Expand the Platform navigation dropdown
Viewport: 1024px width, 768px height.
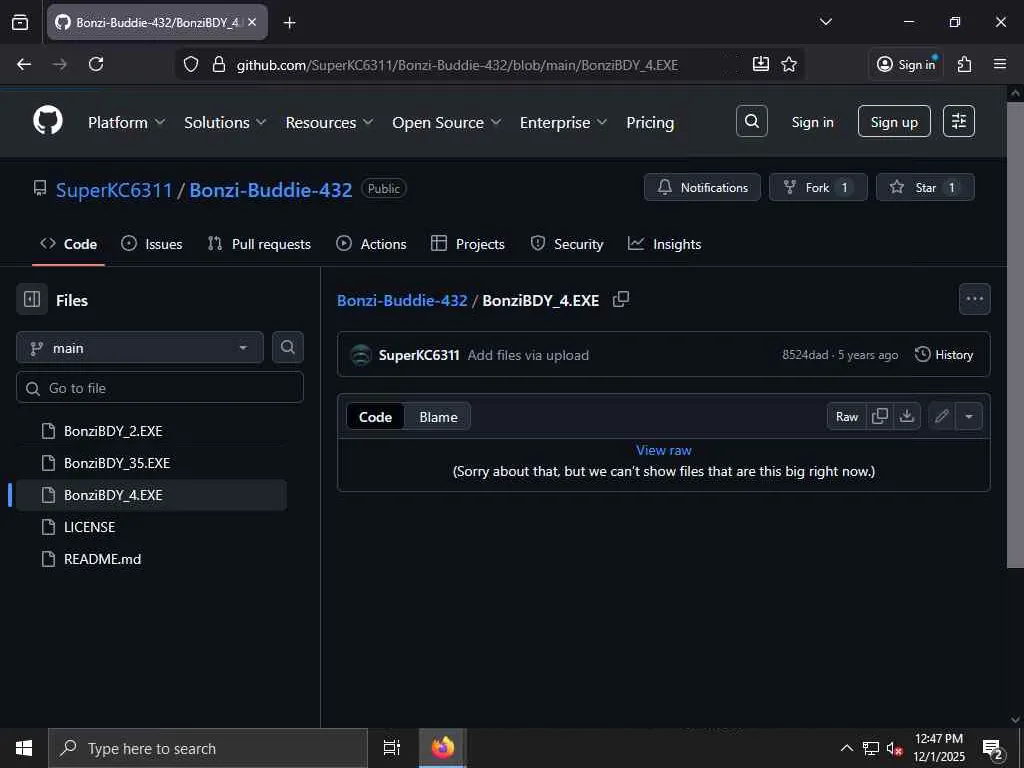[127, 123]
